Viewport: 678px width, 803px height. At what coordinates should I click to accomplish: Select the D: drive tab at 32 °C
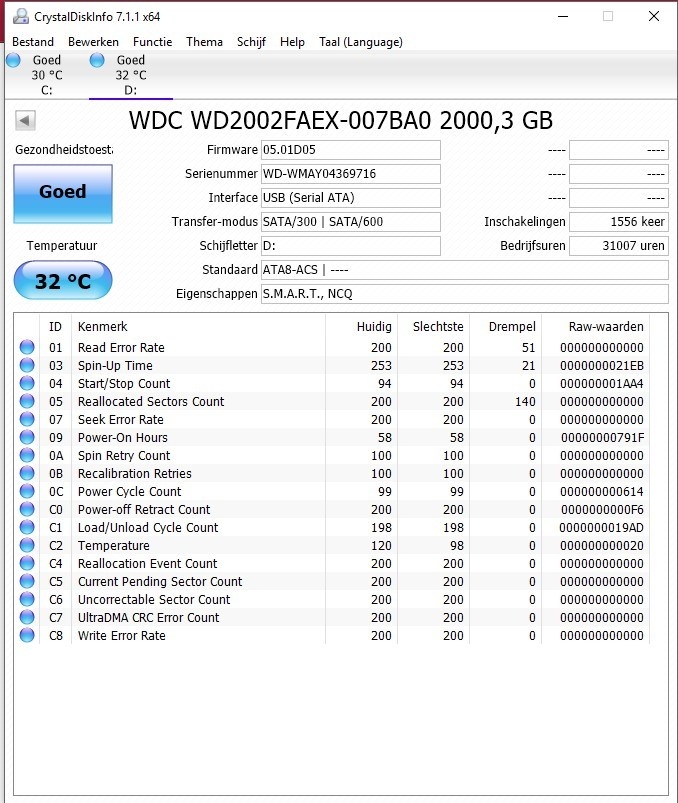click(x=131, y=75)
